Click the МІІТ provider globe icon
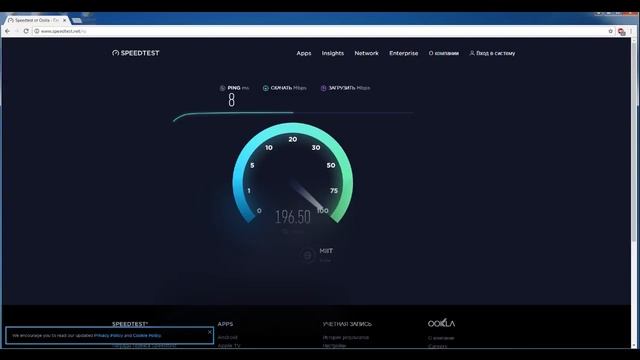The height and width of the screenshot is (360, 640). point(308,256)
